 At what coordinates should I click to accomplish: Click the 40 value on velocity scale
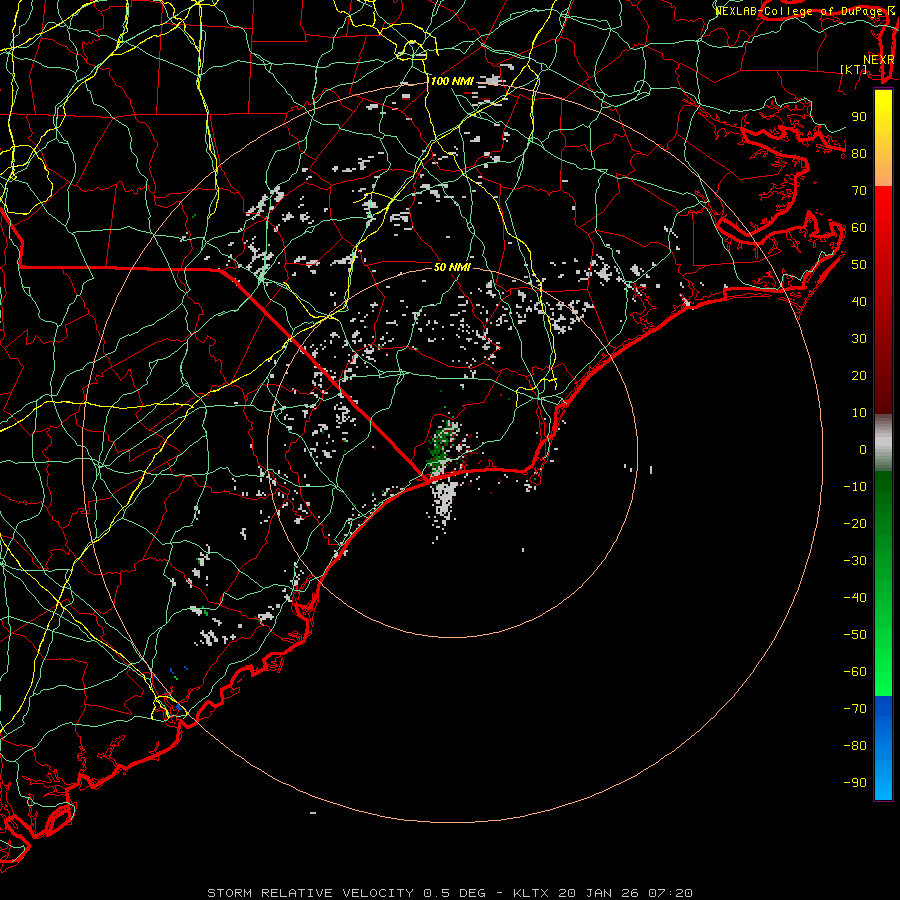859,301
